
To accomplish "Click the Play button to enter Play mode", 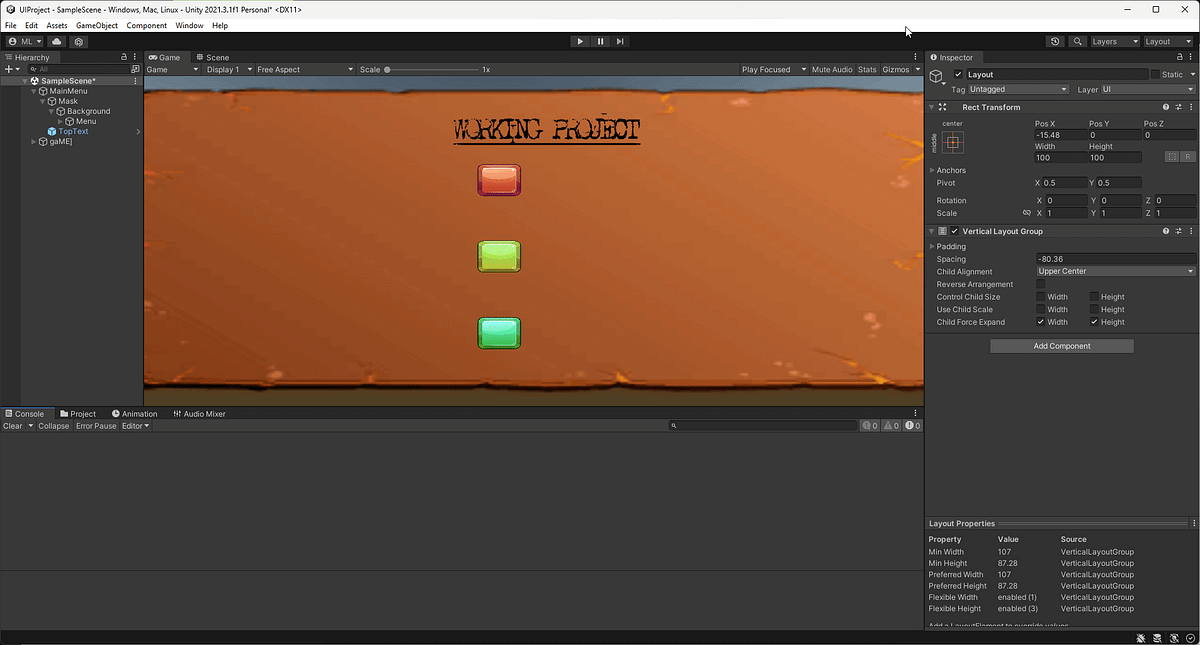I will coord(580,41).
